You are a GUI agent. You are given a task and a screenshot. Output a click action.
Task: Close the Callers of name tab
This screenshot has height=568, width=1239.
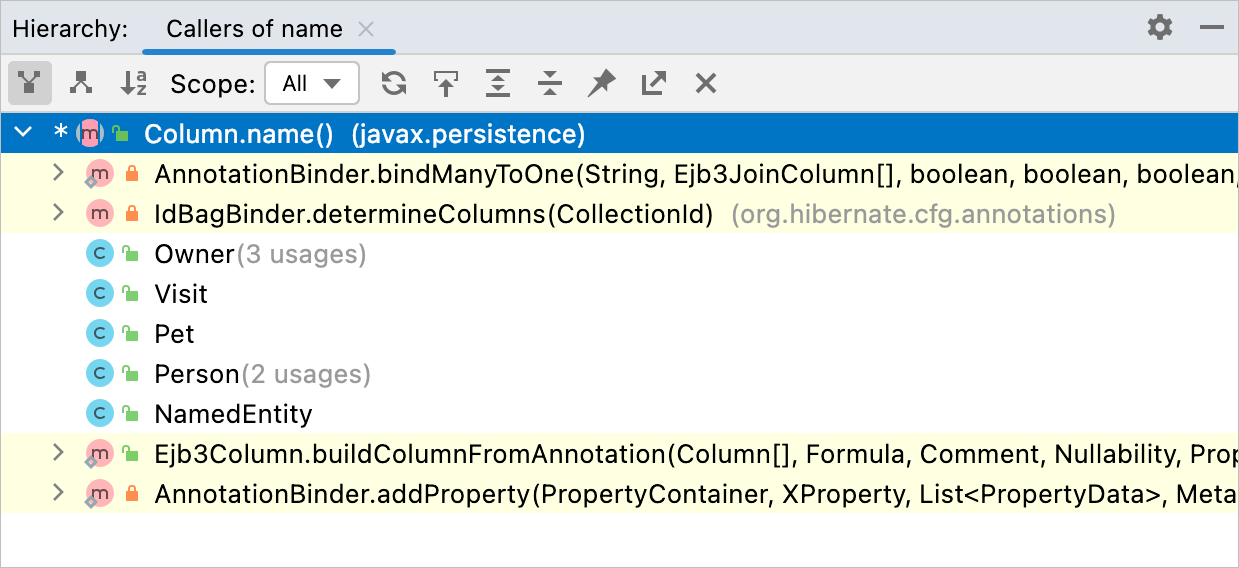pyautogui.click(x=366, y=29)
